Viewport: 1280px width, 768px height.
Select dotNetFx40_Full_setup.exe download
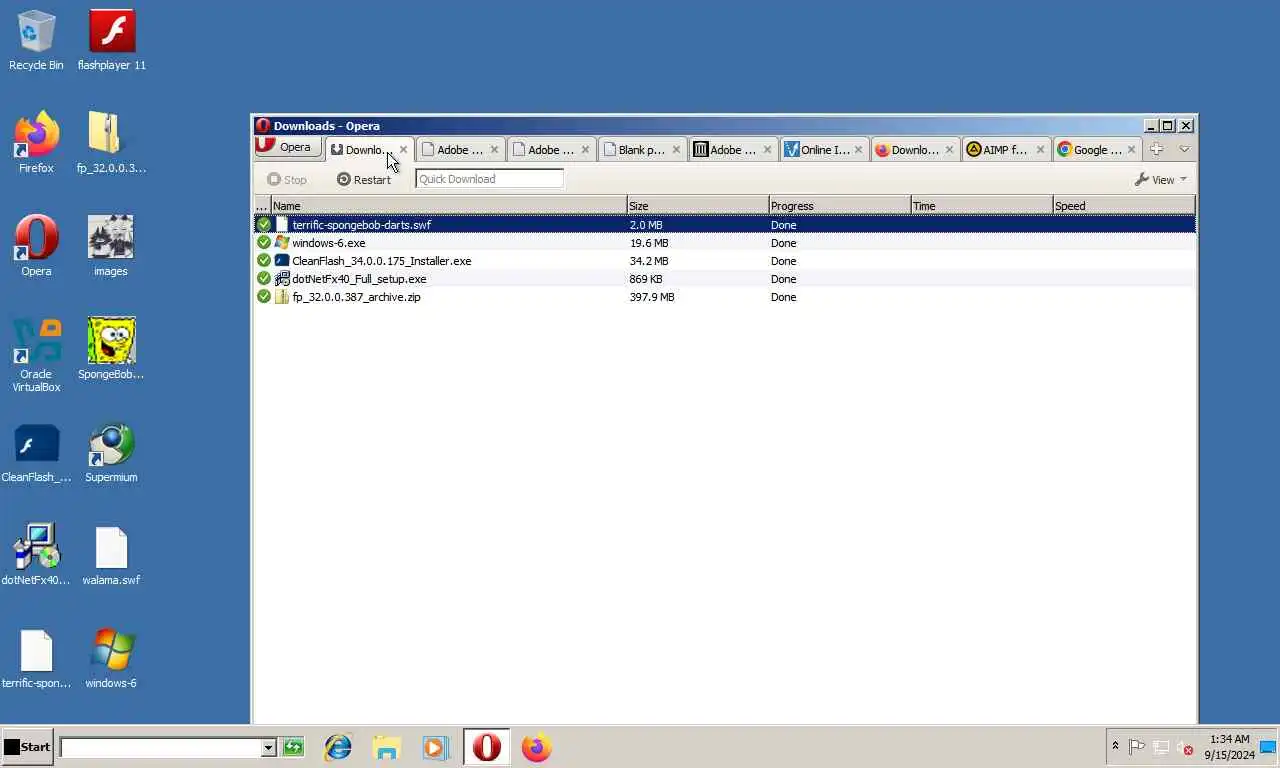725,279
